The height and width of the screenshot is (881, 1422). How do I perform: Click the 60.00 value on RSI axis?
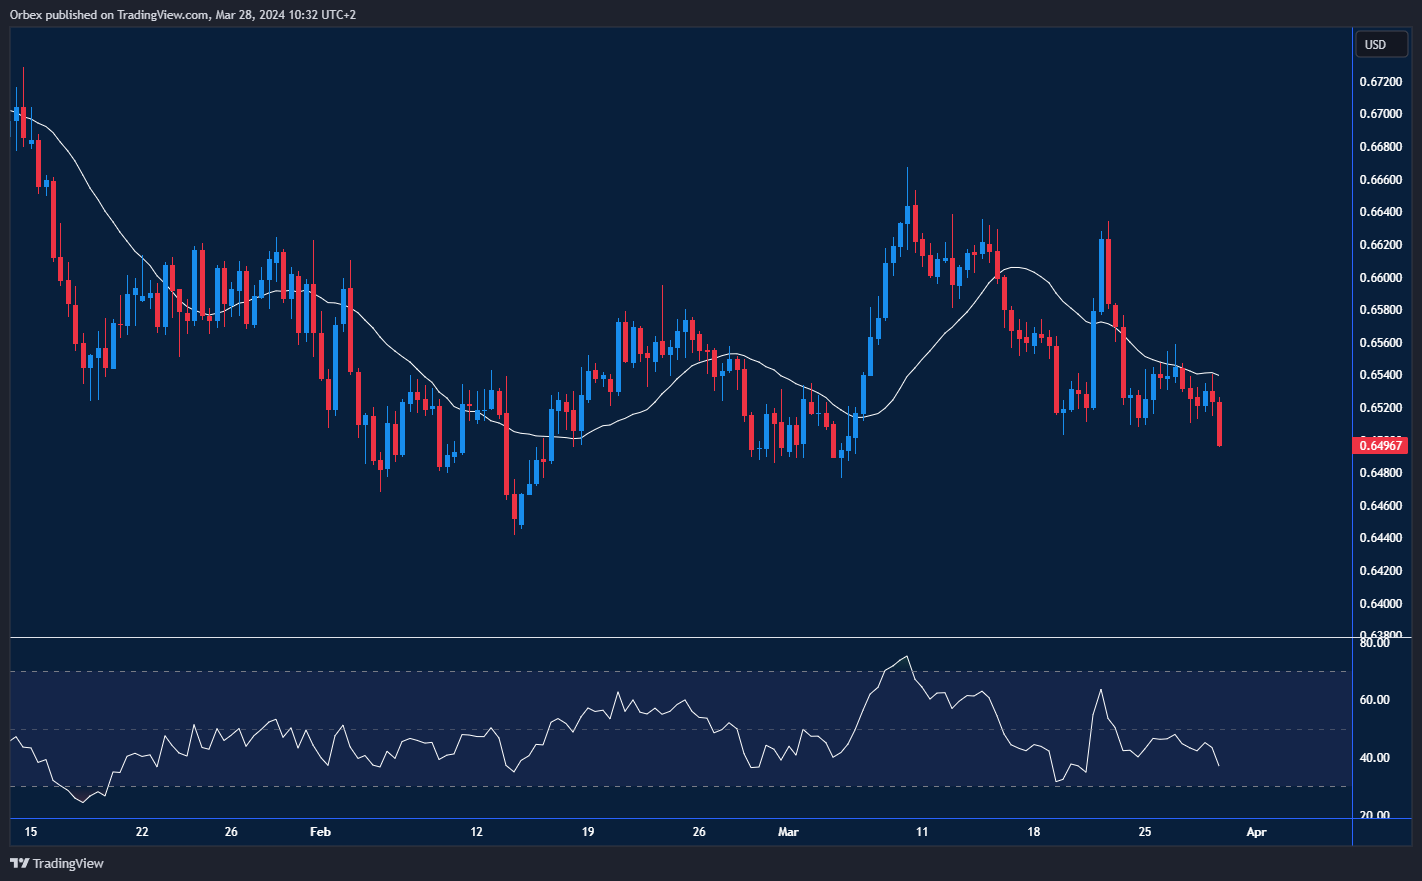click(x=1374, y=700)
